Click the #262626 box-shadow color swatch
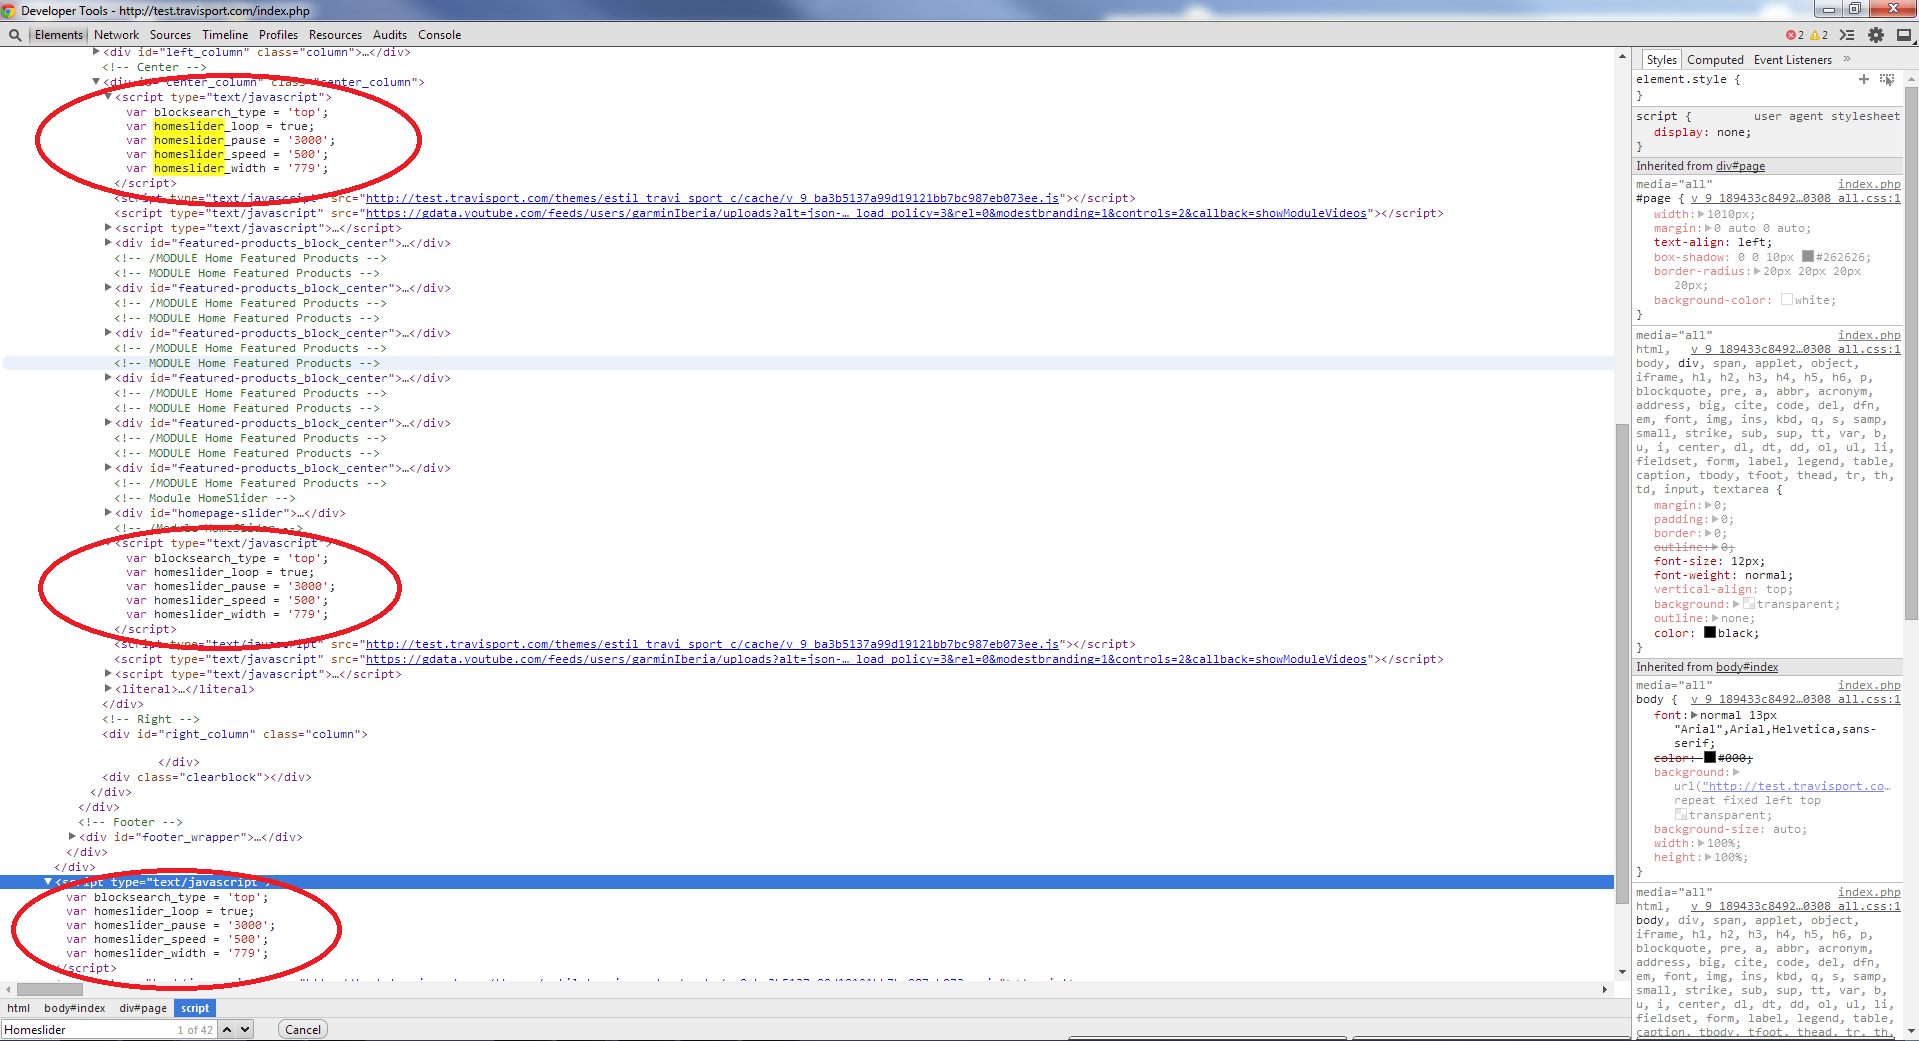 (1807, 257)
